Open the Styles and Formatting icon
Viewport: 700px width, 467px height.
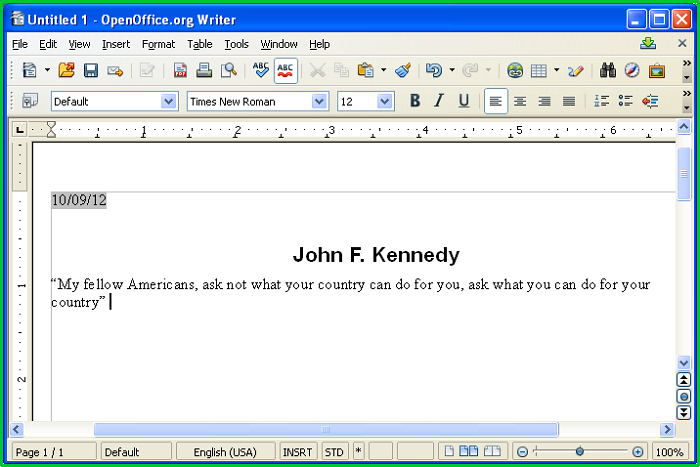29,101
